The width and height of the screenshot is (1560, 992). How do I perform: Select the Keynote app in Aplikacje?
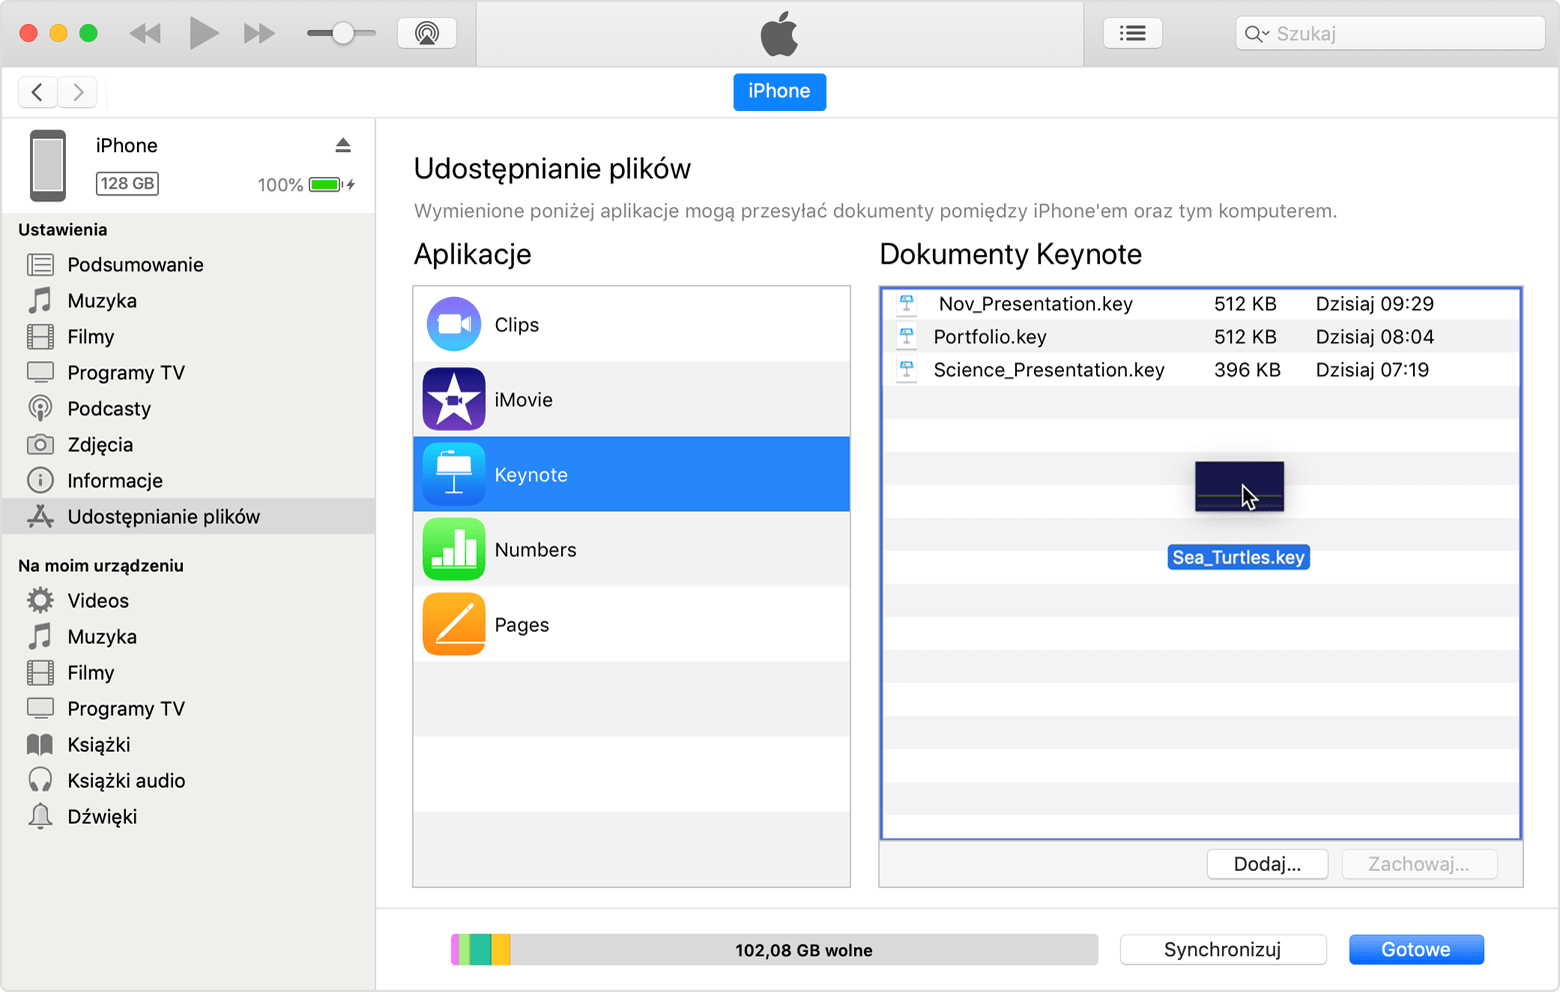[x=632, y=475]
